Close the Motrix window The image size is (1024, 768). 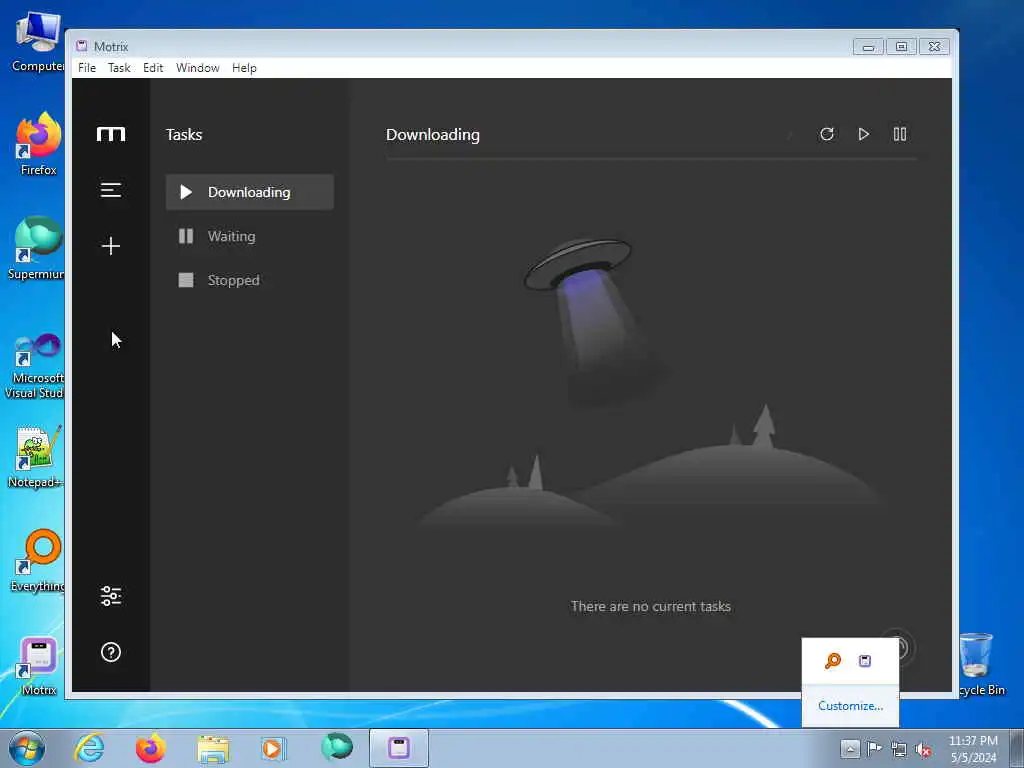pyautogui.click(x=935, y=47)
